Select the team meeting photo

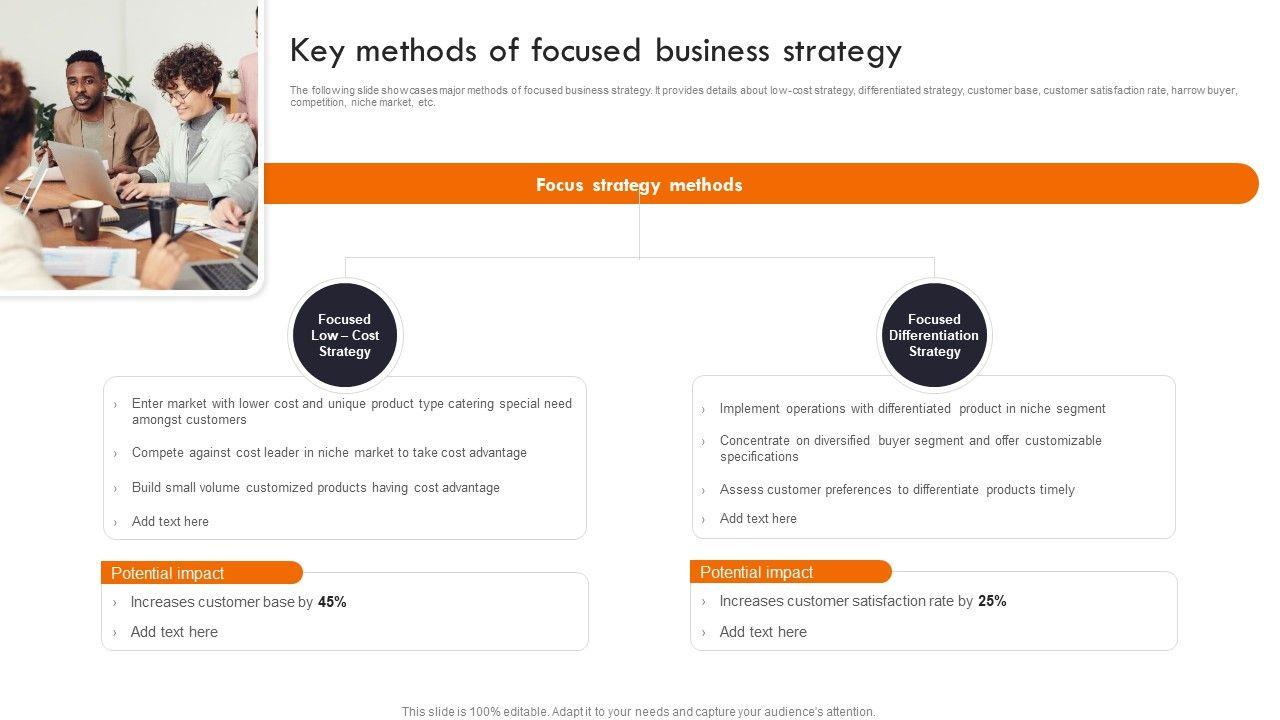pyautogui.click(x=128, y=145)
